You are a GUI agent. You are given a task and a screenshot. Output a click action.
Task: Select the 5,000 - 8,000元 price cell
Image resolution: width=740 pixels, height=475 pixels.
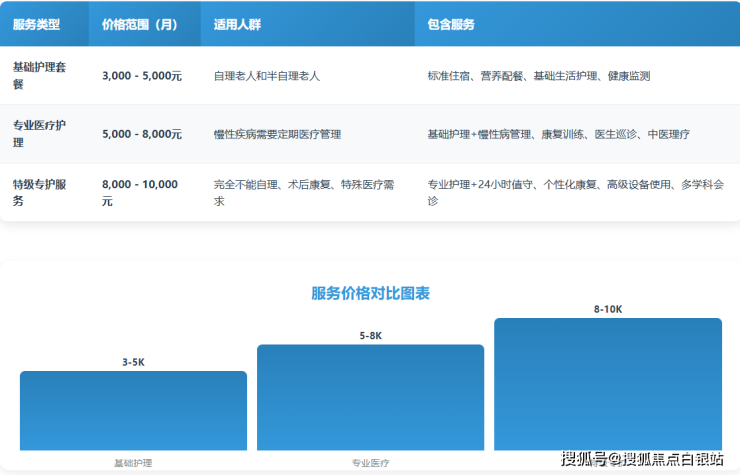[142, 134]
